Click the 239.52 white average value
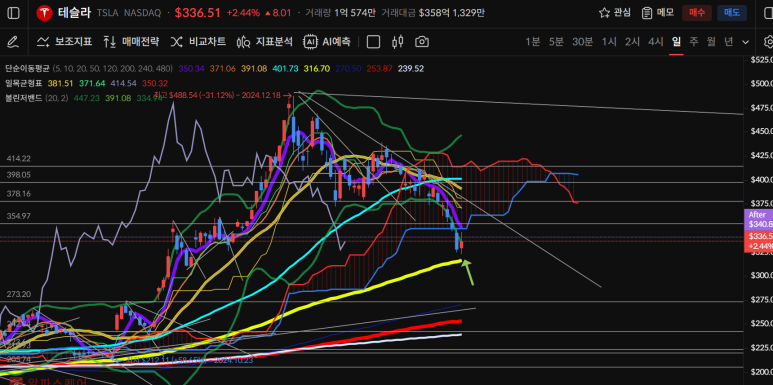Image resolution: width=773 pixels, height=385 pixels. point(411,69)
